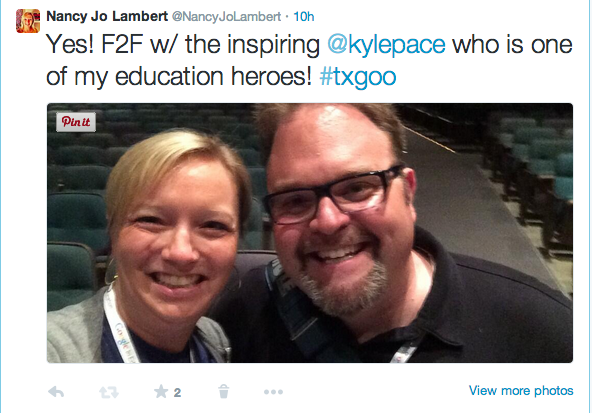Click the red Pin it button
Viewport: 592px width, 413px height.
point(76,122)
